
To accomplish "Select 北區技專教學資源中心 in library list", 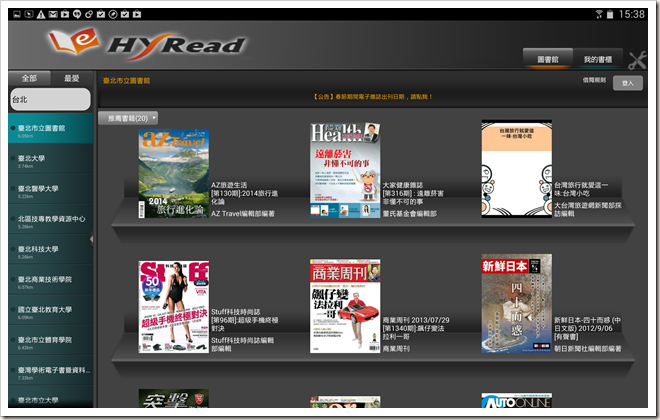I will click(x=51, y=219).
